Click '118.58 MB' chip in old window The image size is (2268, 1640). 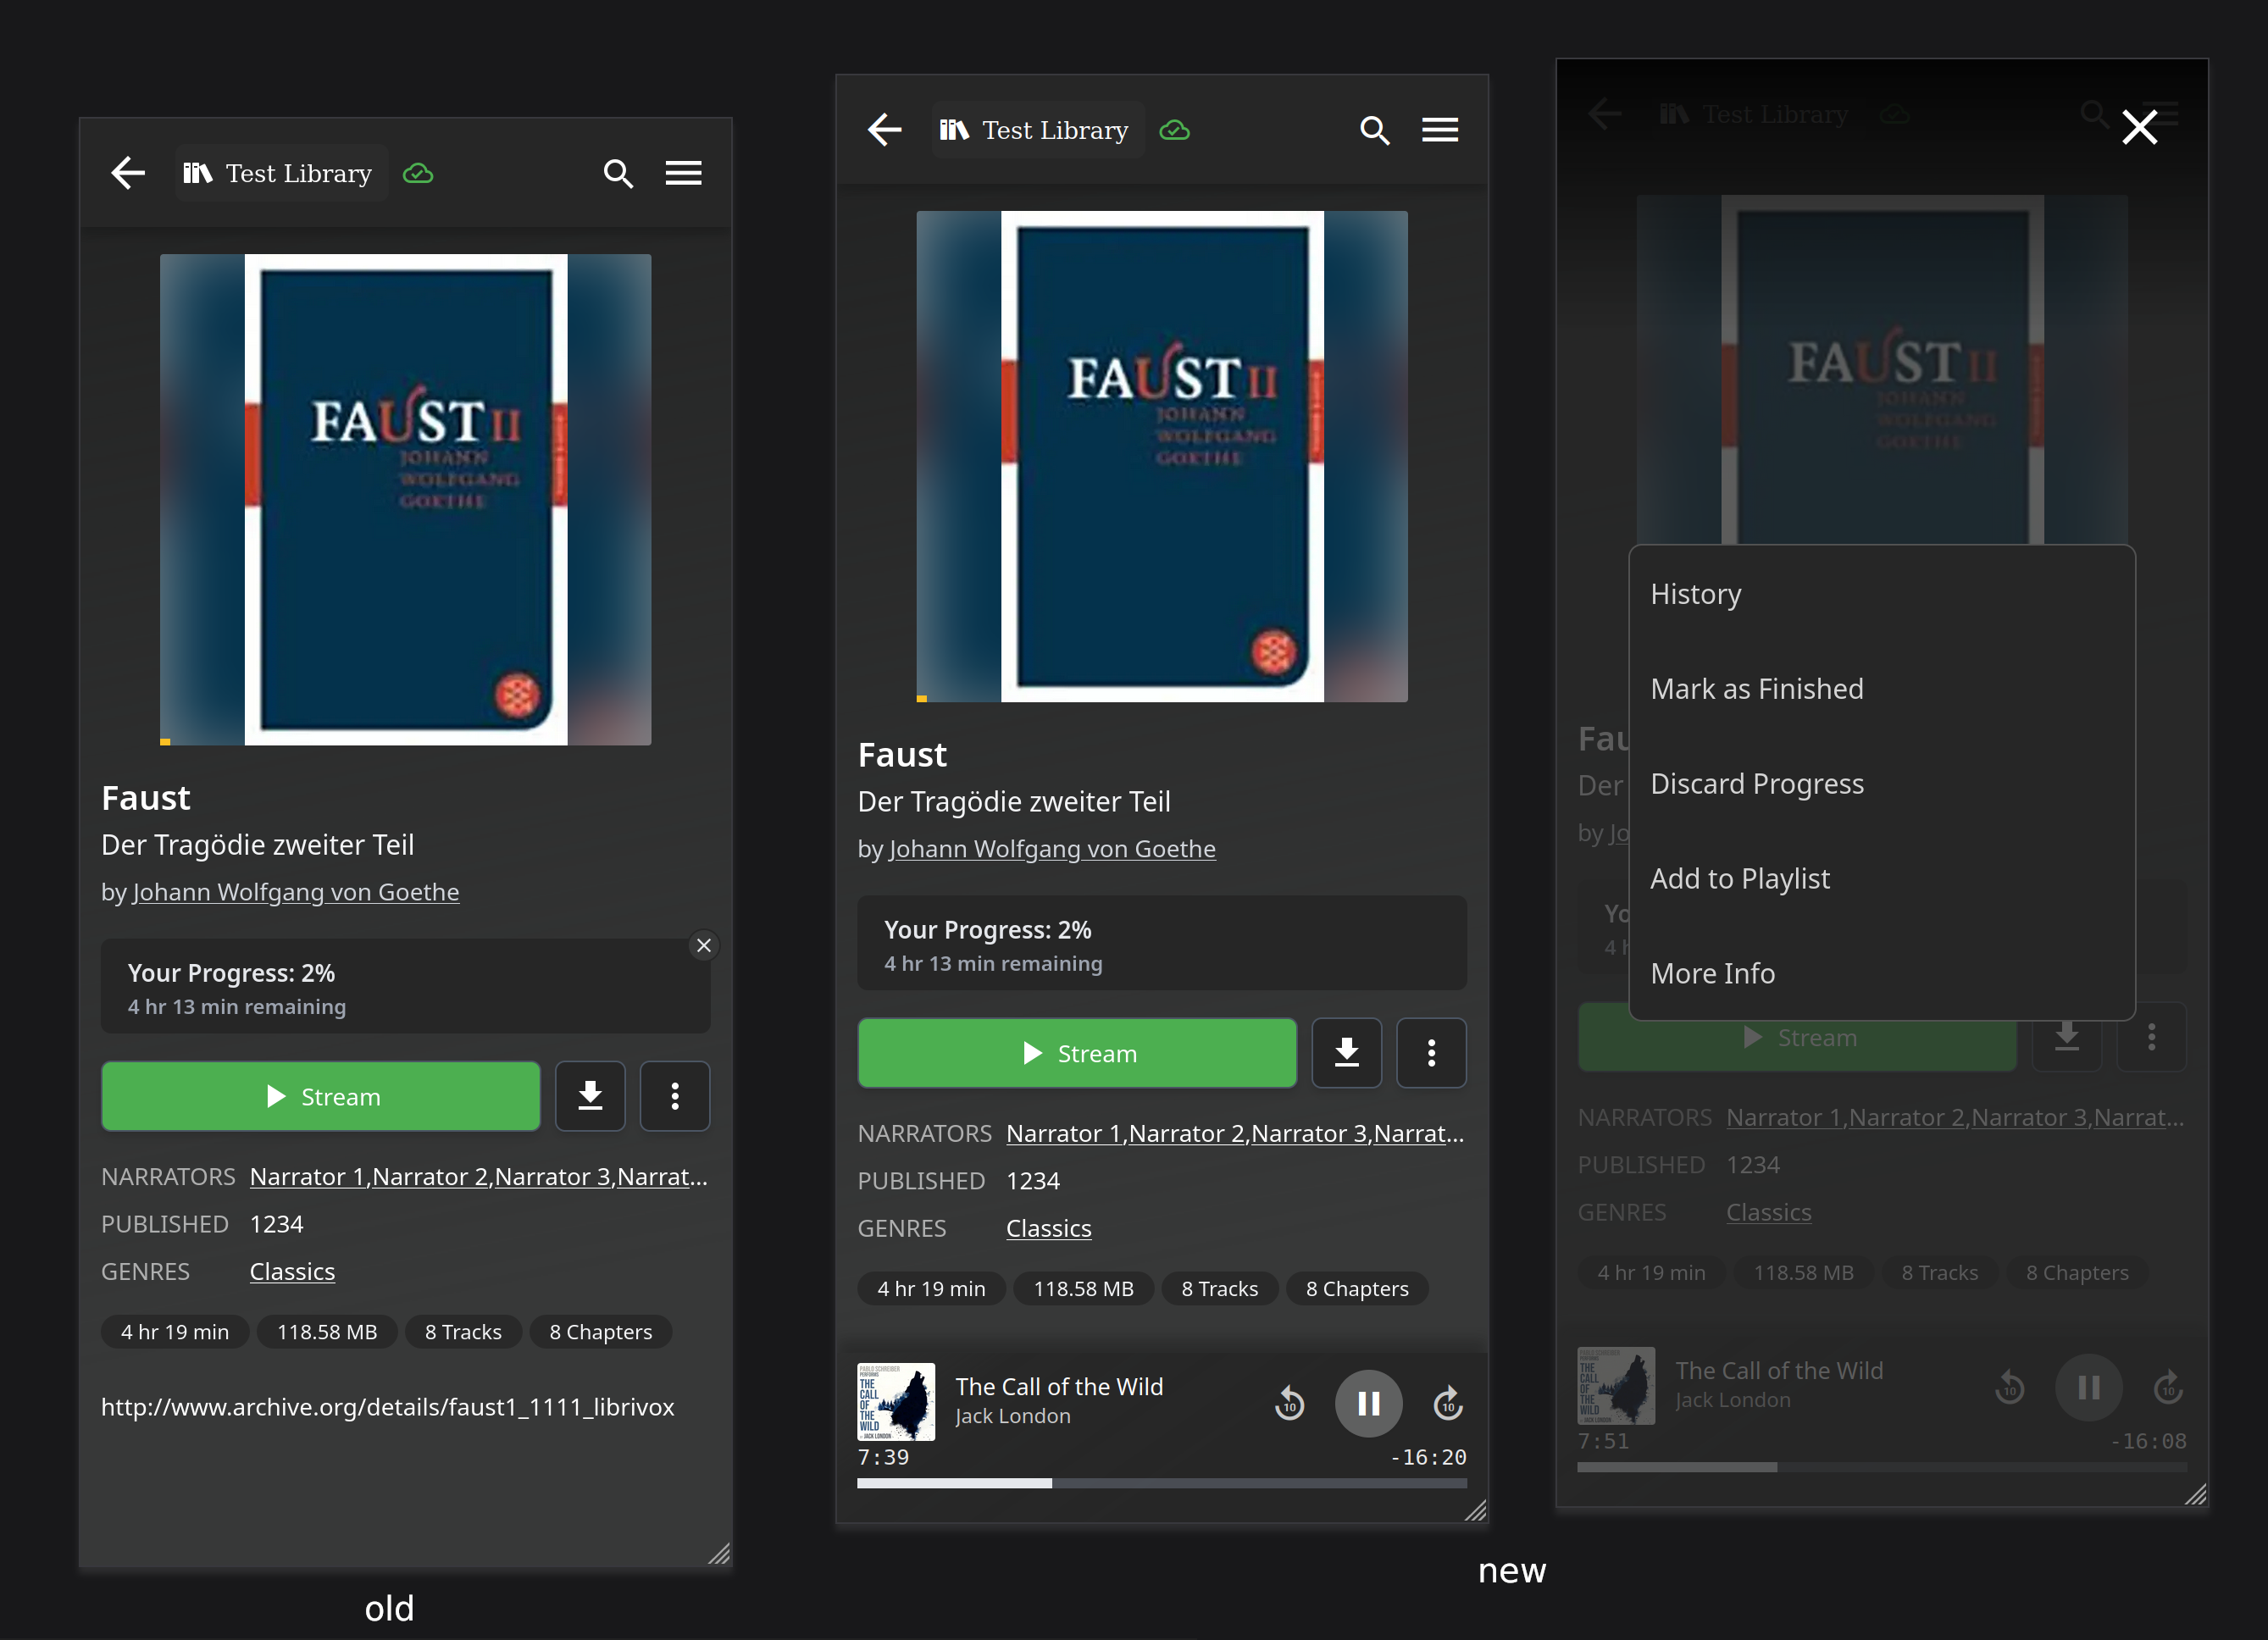pos(327,1332)
